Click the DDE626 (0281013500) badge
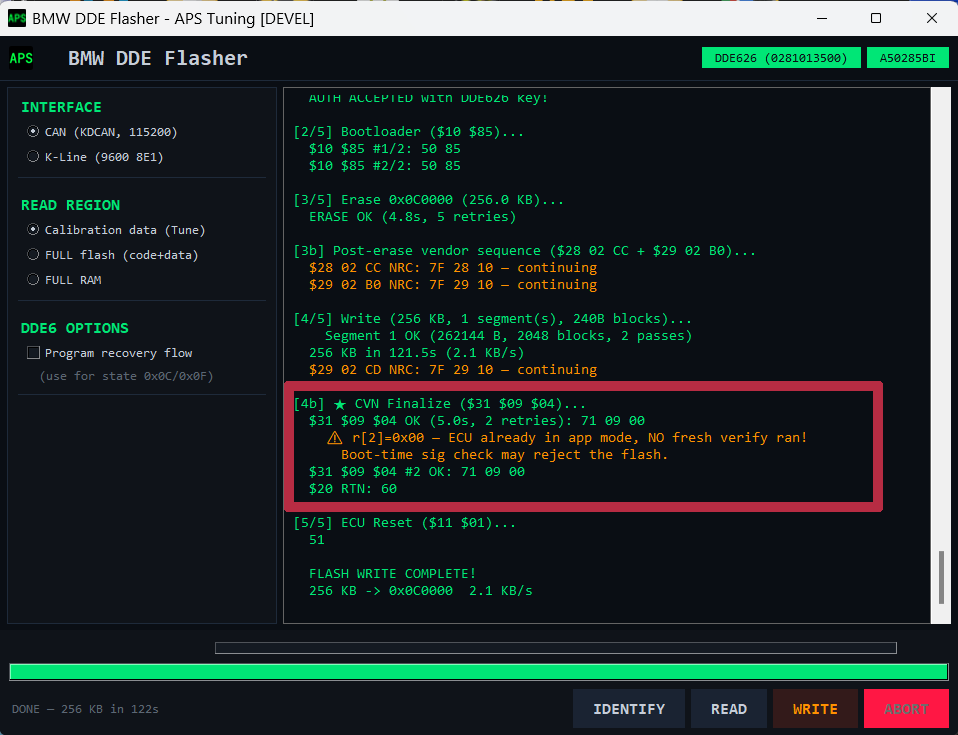Viewport: 958px width, 735px height. (781, 58)
